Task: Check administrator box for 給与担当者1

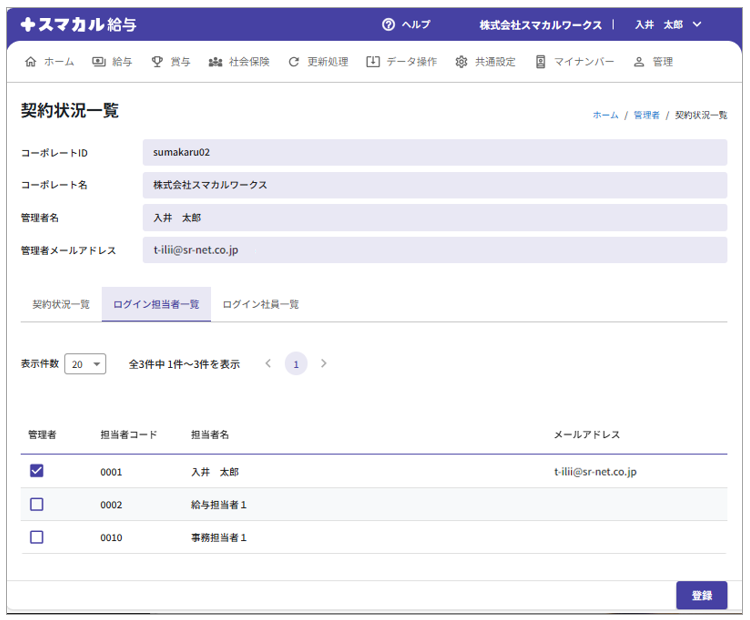Action: pyautogui.click(x=37, y=504)
